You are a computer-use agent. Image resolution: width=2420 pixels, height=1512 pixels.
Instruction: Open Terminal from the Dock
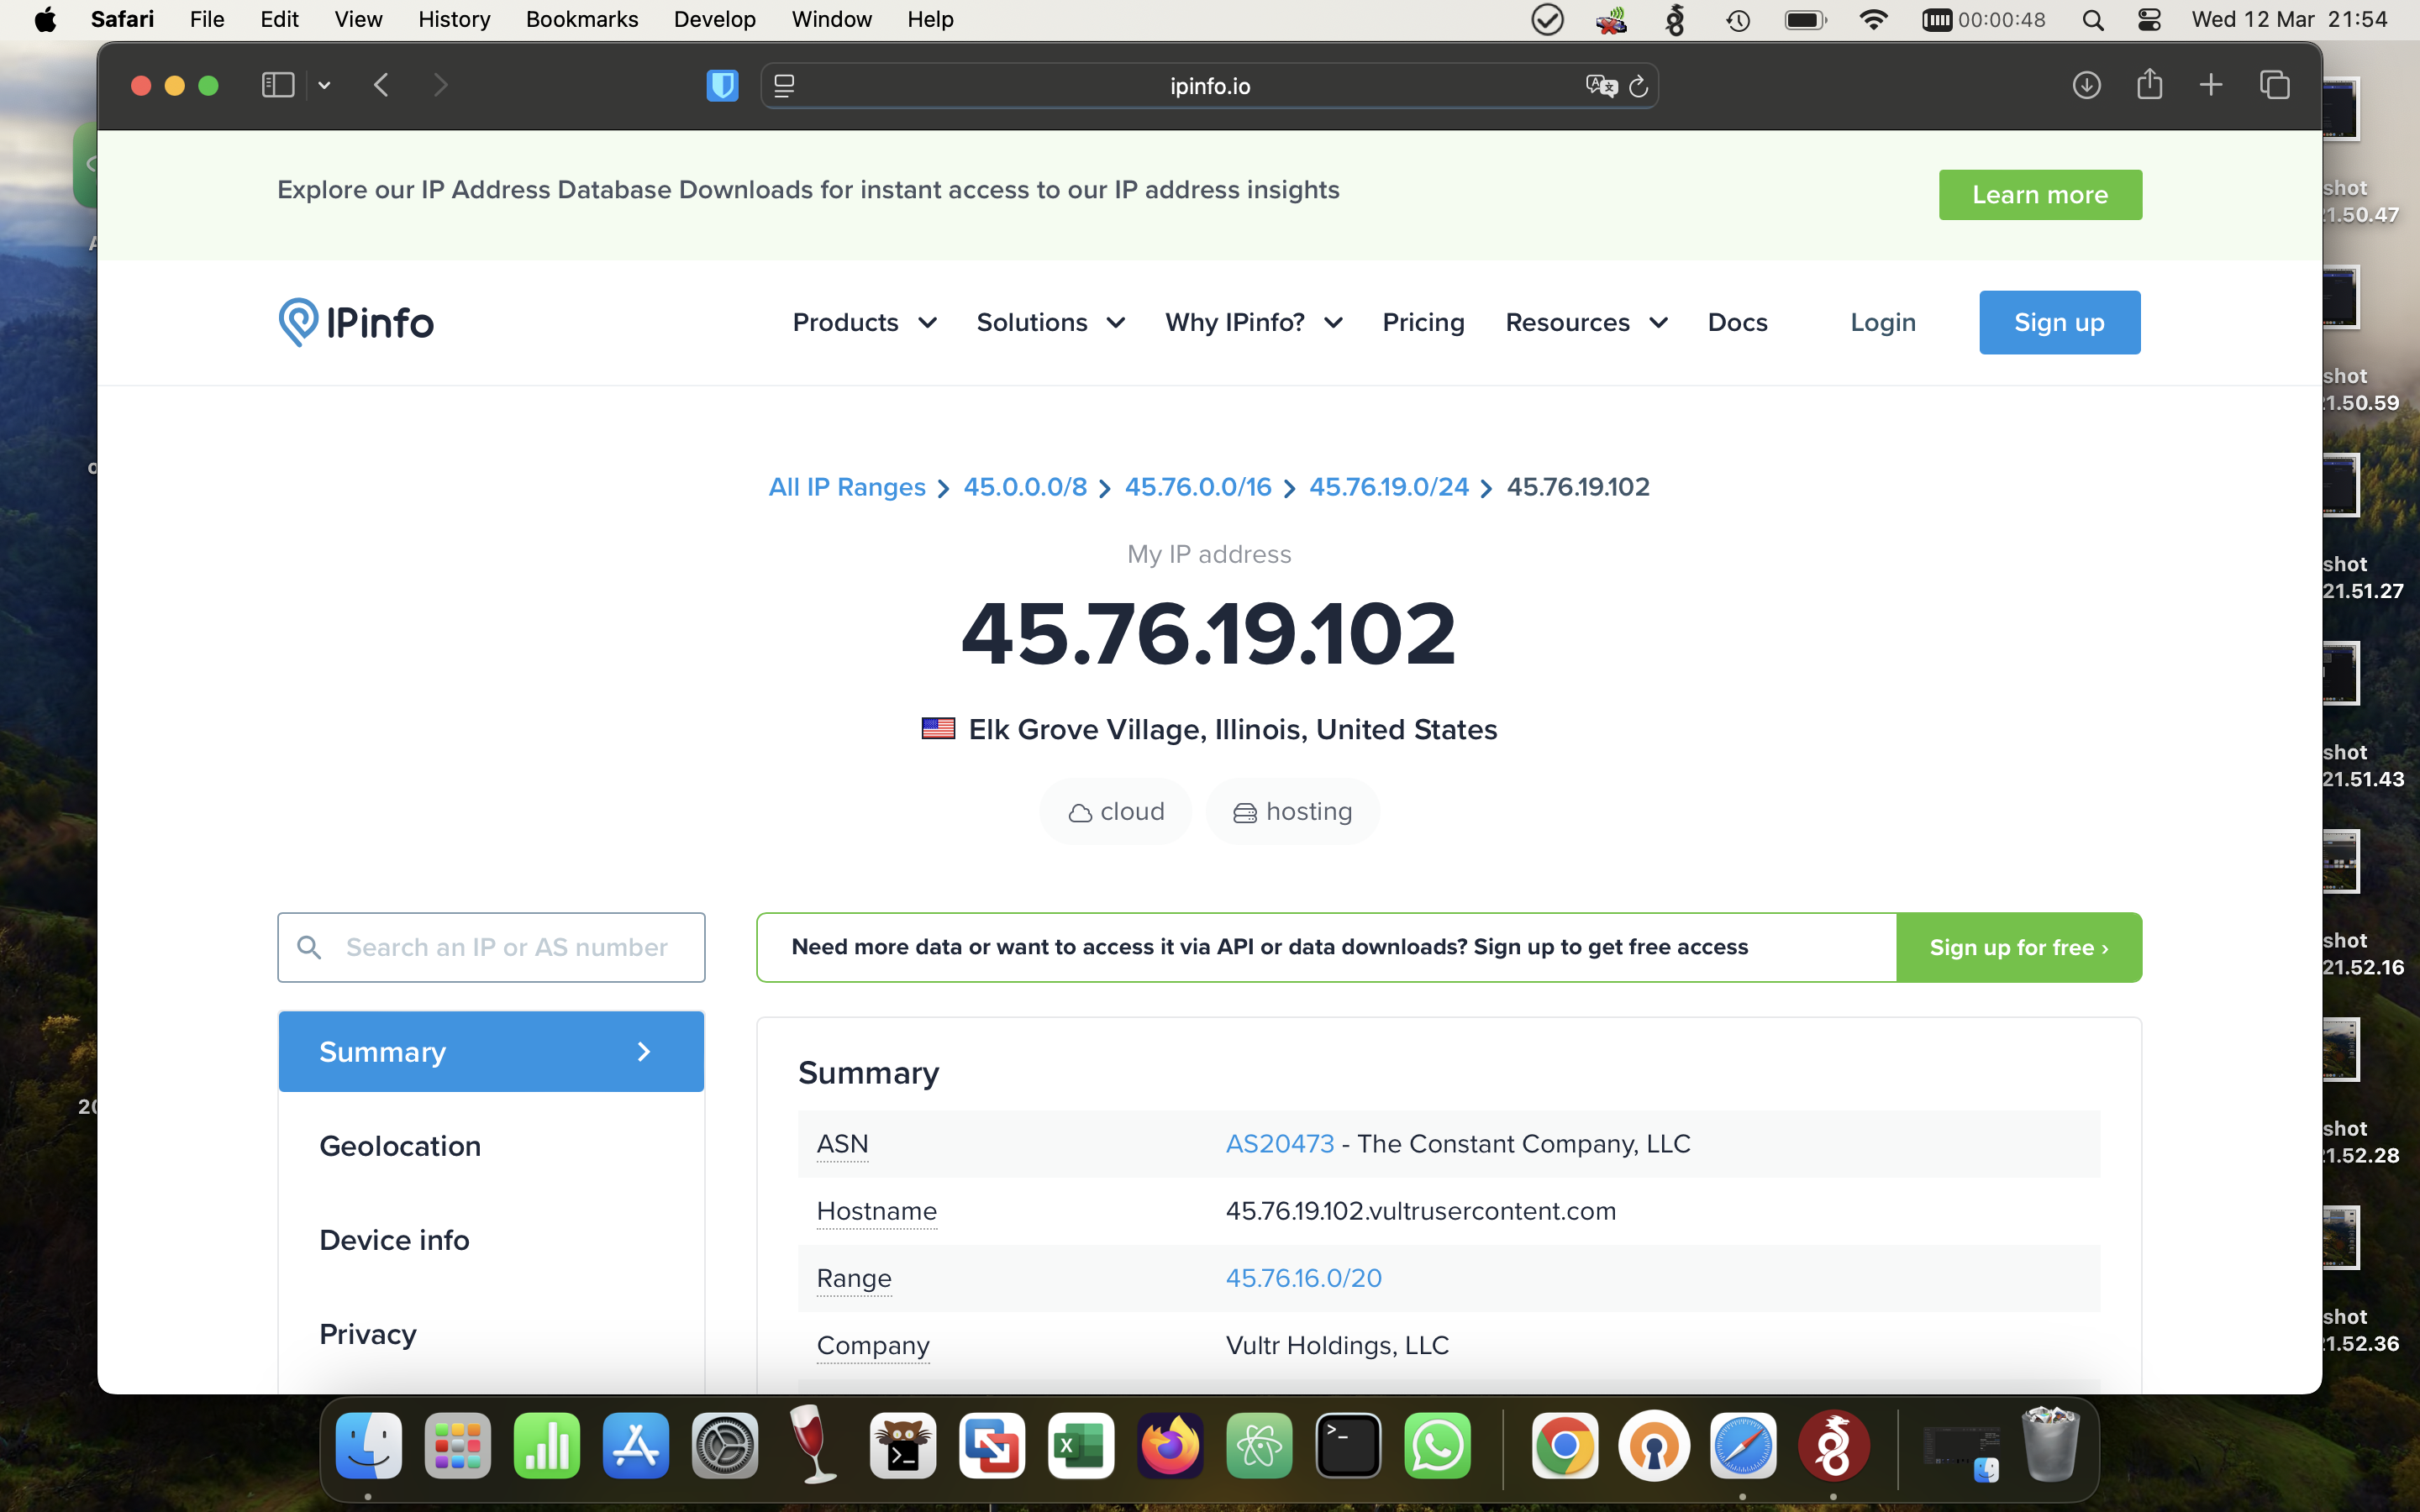pyautogui.click(x=1348, y=1446)
